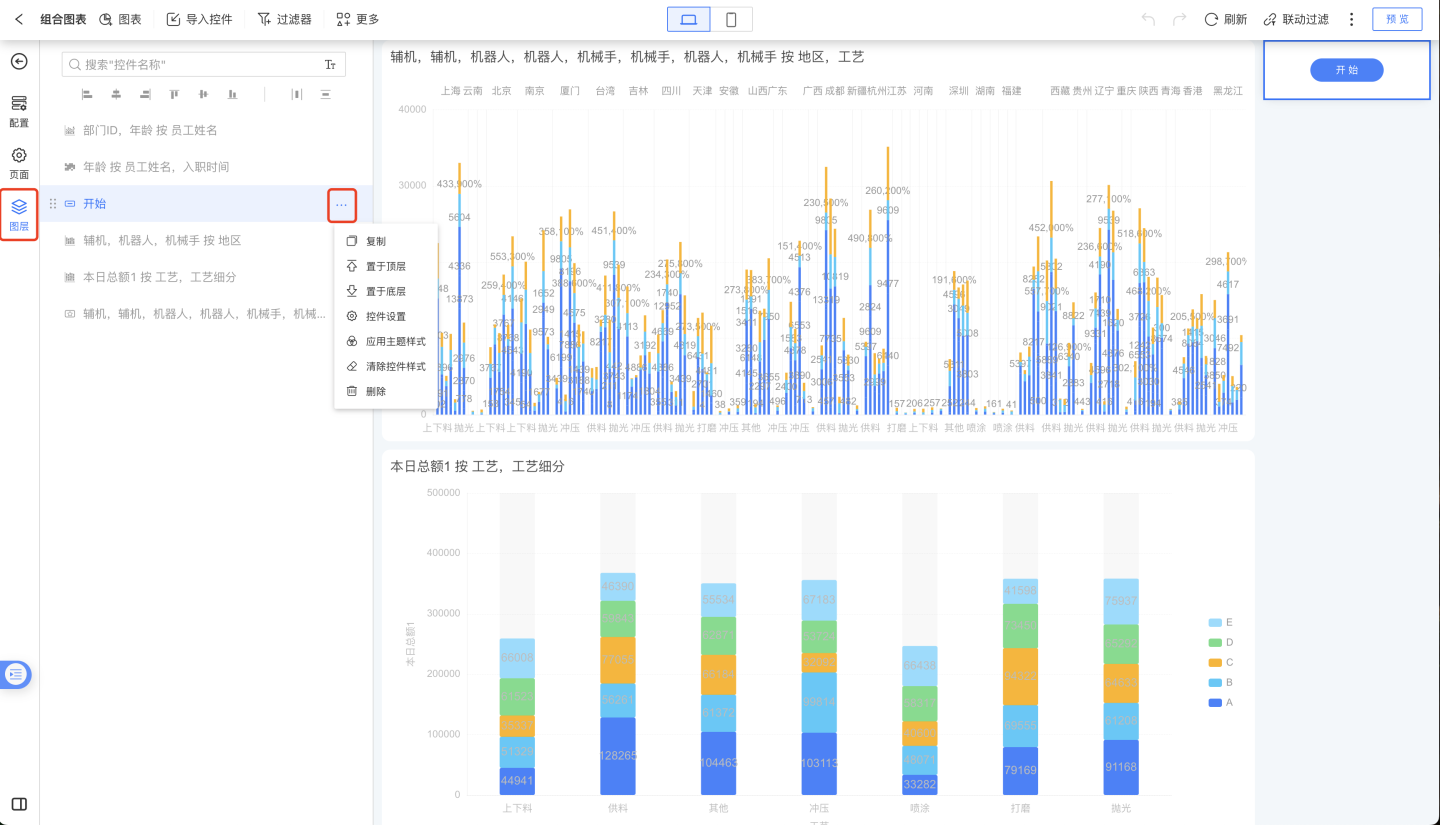This screenshot has width=1440, height=825.
Task: Click the distribute horizontally icon
Action: 296,94
